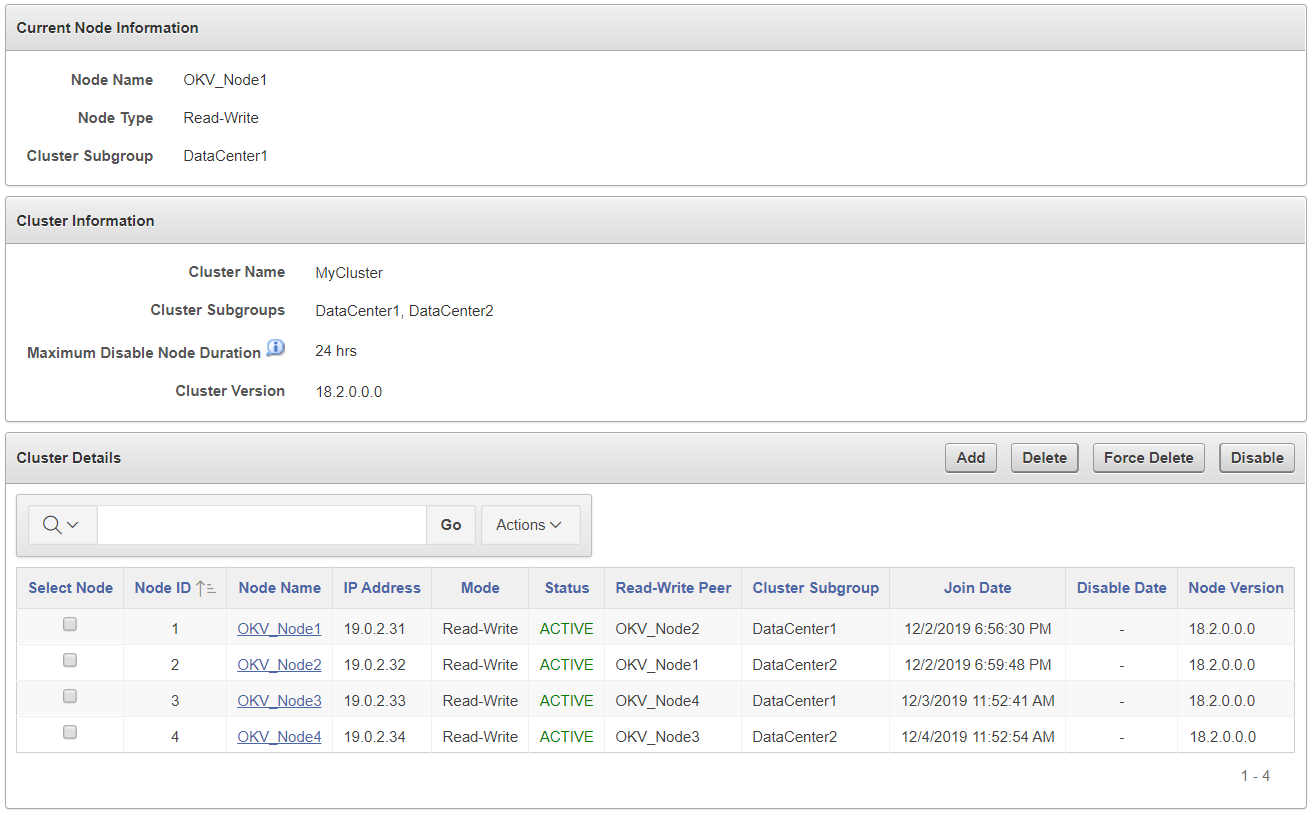The width and height of the screenshot is (1314, 815).
Task: Click the search magnifier icon in Cluster Details
Action: [x=52, y=524]
